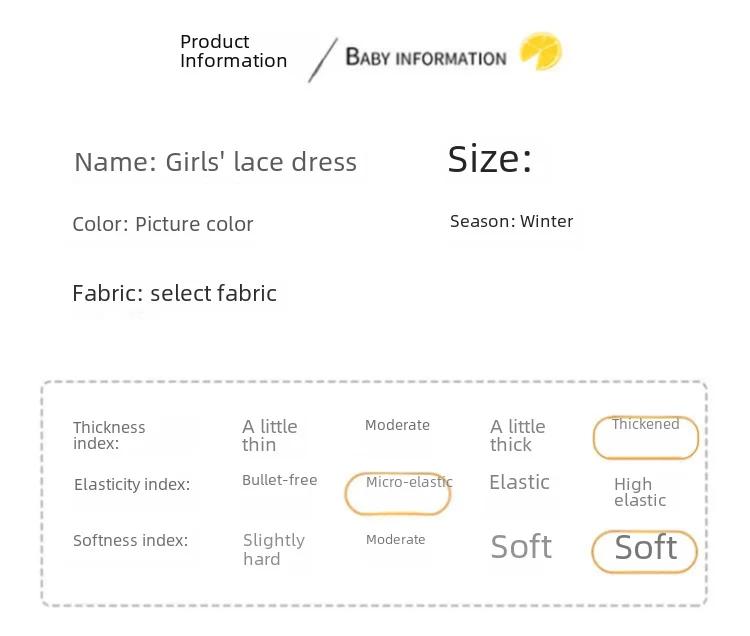
Task: Select the Micro-elastic elasticity option
Action: point(398,493)
